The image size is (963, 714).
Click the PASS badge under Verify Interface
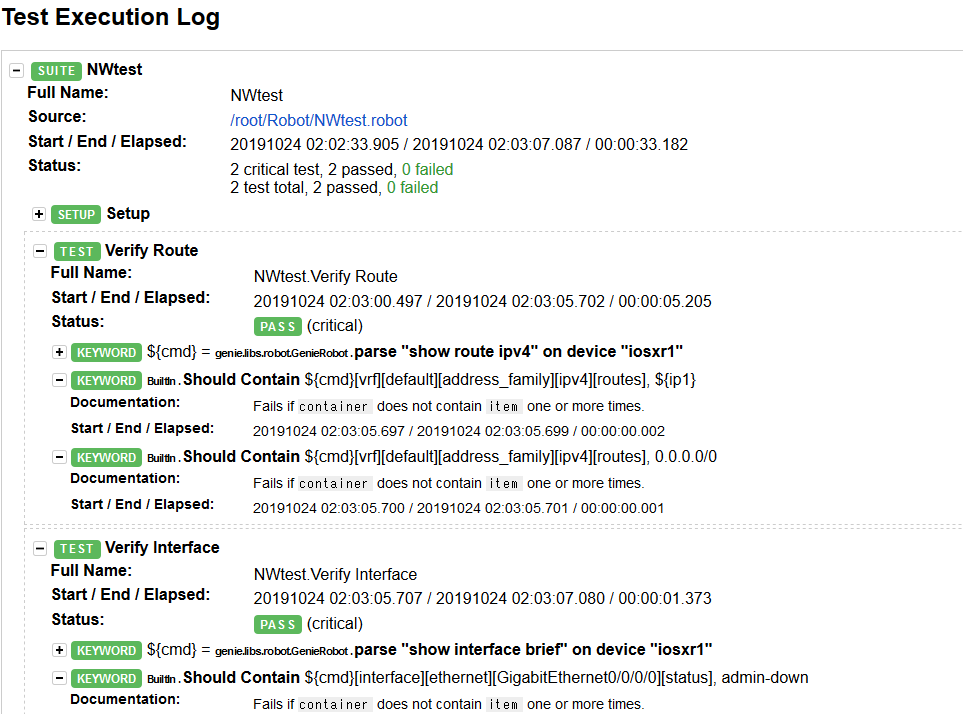[x=278, y=624]
